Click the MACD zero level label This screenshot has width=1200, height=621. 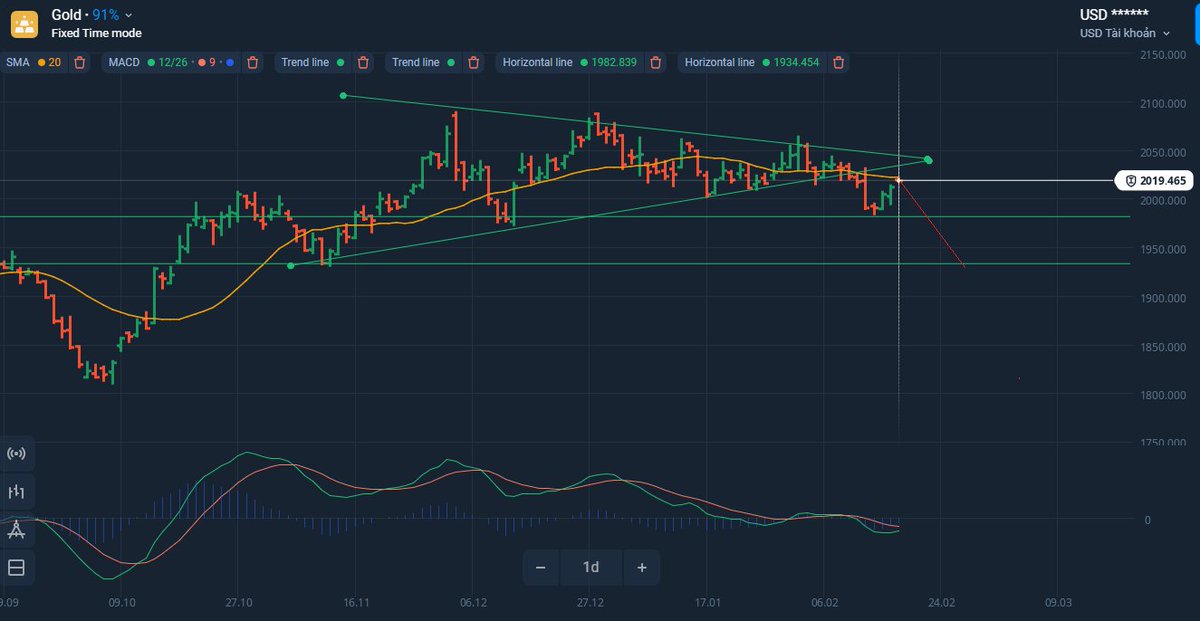(1147, 520)
